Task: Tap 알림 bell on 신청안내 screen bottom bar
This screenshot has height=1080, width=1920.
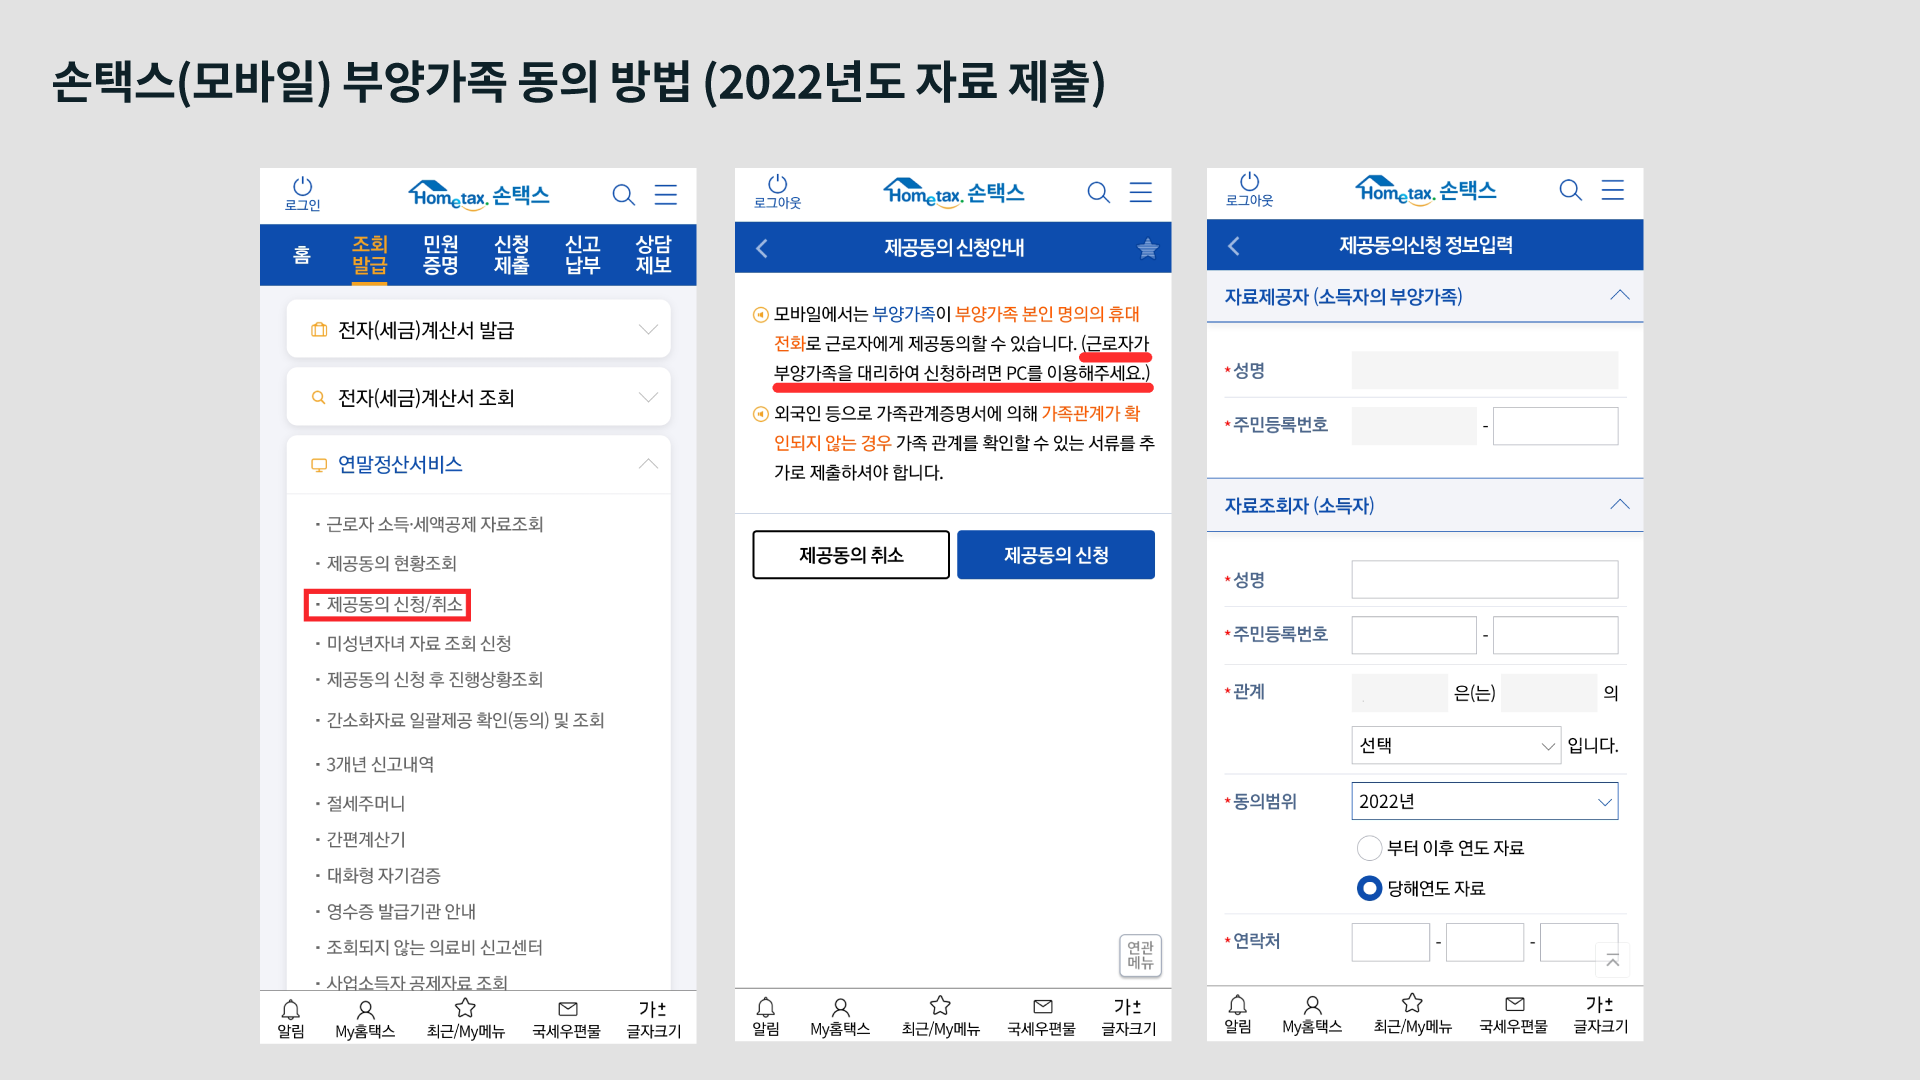Action: coord(766,1016)
